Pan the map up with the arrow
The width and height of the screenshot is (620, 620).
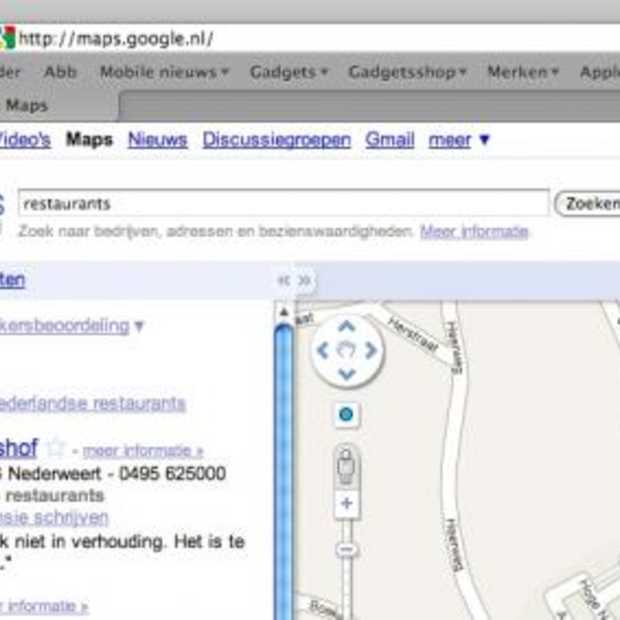click(x=347, y=326)
